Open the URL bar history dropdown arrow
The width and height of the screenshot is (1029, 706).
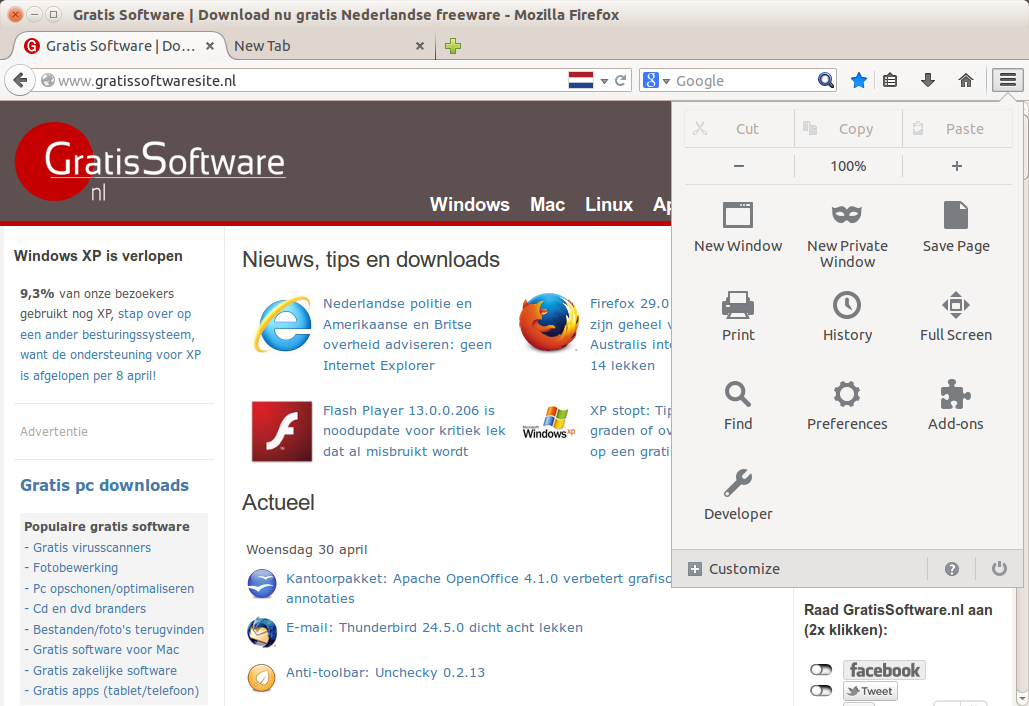[604, 81]
